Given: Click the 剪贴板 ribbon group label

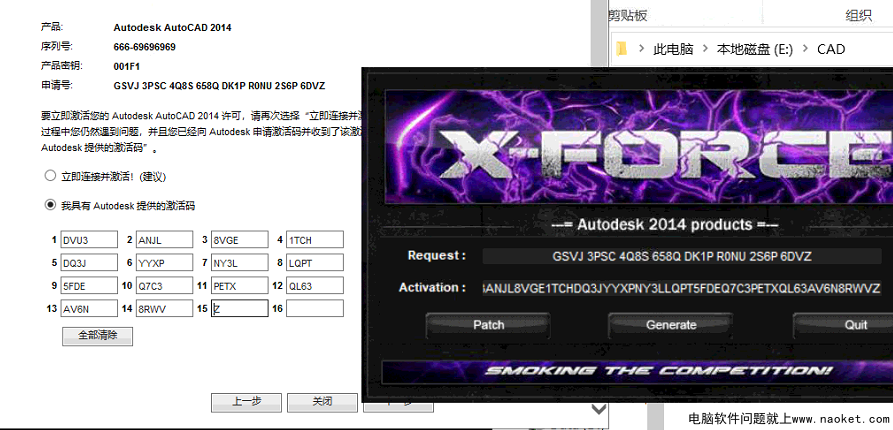Looking at the screenshot, I should [628, 15].
